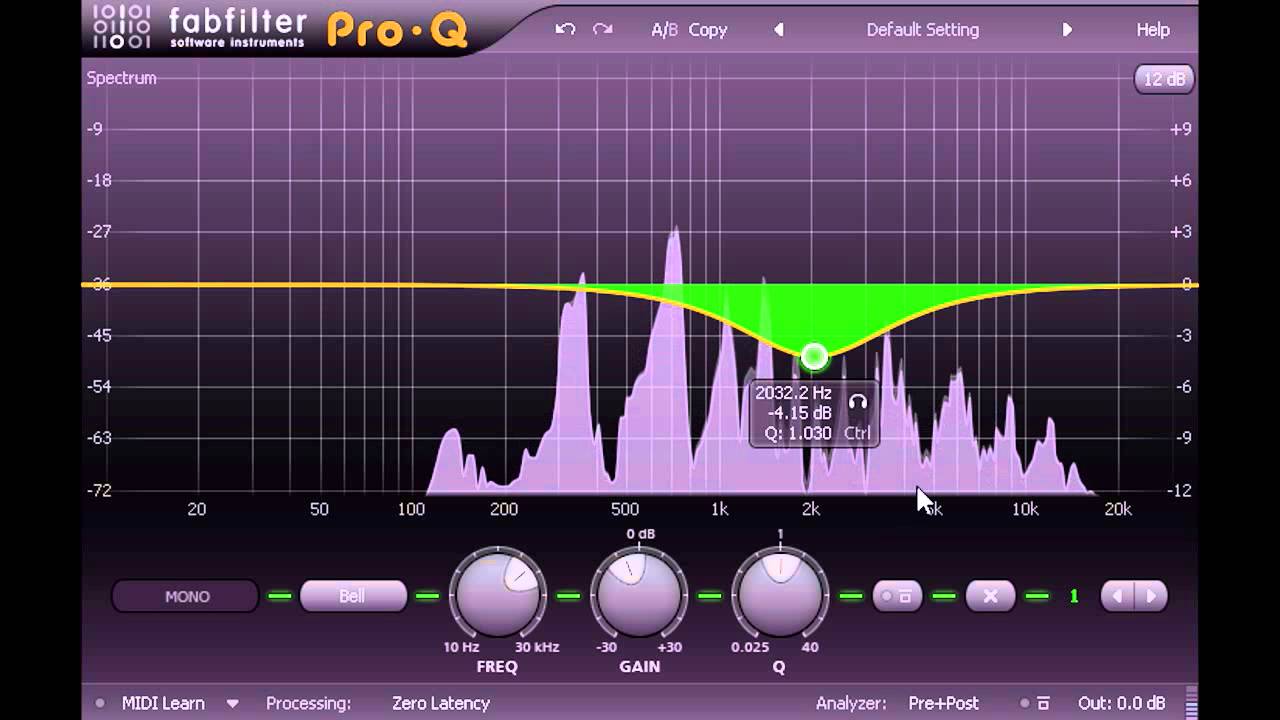This screenshot has height=720, width=1280.
Task: Go to next preset with right arrow
Action: tap(1067, 30)
